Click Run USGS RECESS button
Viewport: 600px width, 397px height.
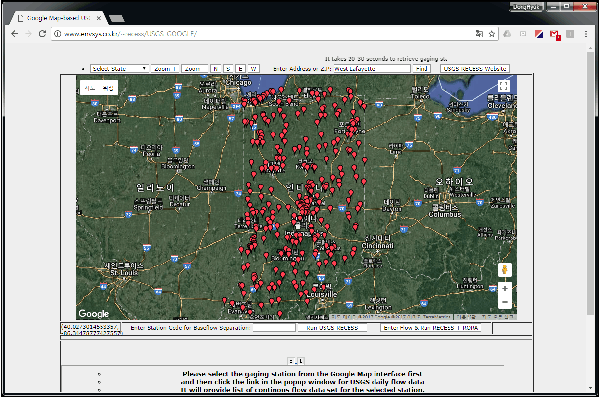(332, 328)
